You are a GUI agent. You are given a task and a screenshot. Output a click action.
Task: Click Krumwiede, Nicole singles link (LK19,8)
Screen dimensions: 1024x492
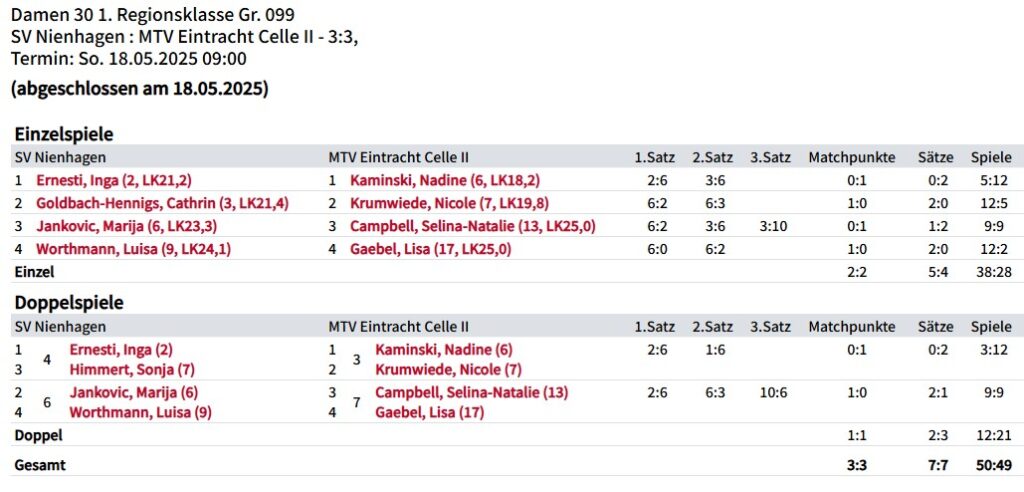coord(449,203)
